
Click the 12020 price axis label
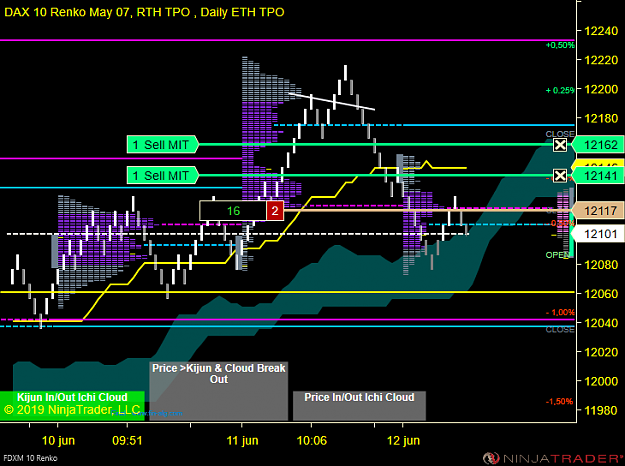[x=601, y=352]
